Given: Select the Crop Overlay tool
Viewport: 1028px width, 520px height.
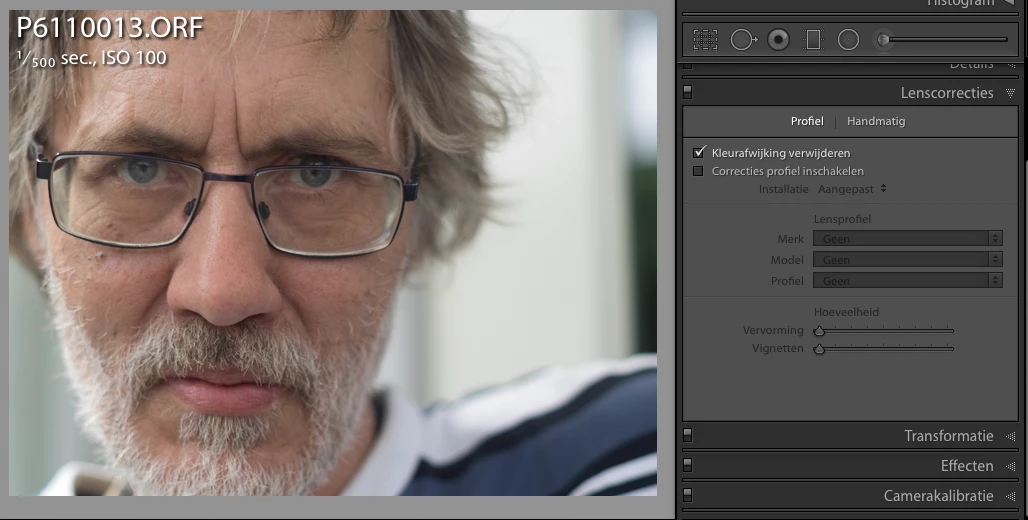Looking at the screenshot, I should [x=705, y=40].
